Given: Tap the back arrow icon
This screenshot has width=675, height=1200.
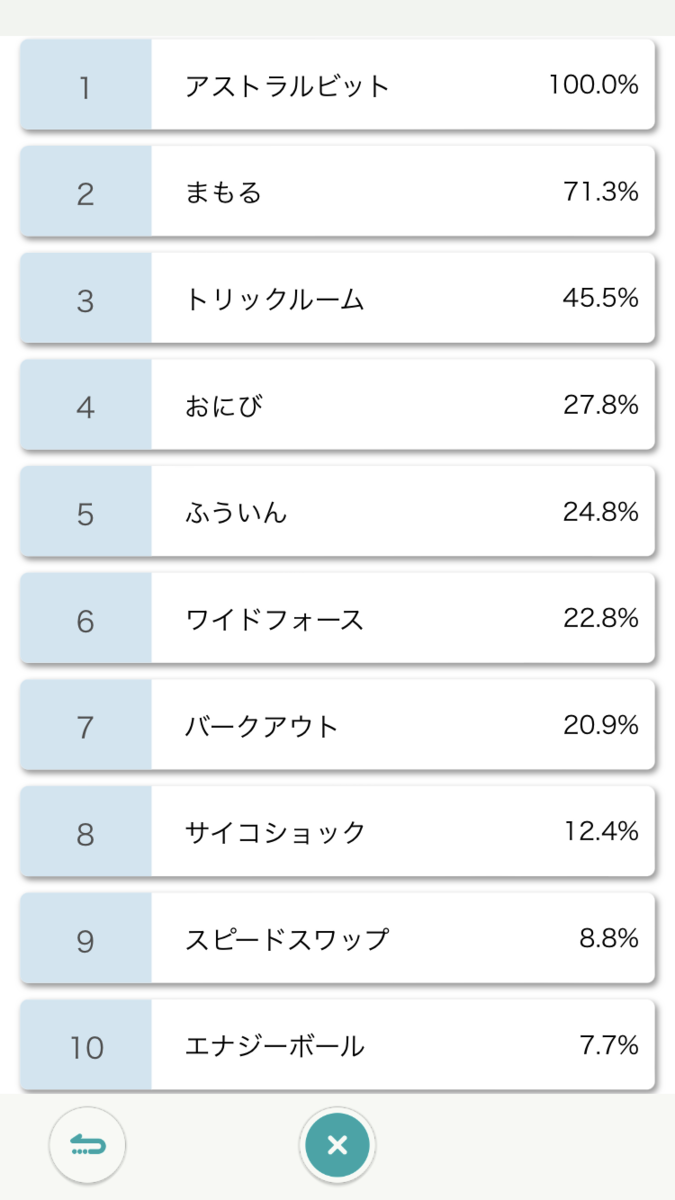Looking at the screenshot, I should pyautogui.click(x=88, y=1145).
